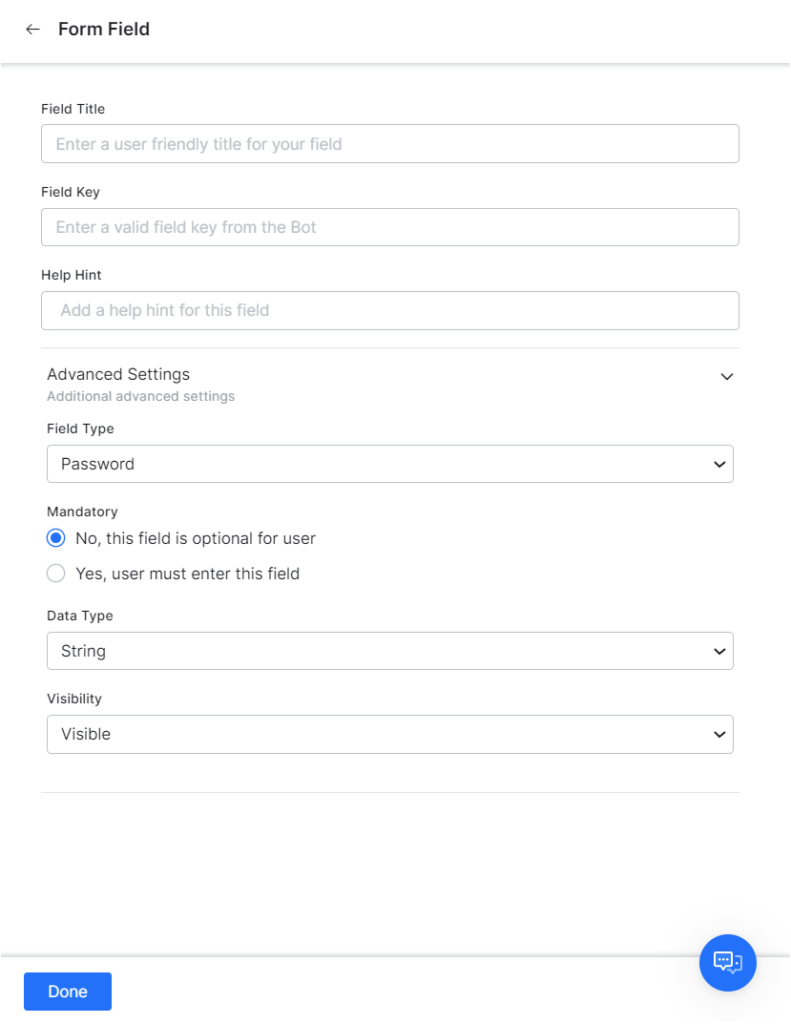The height and width of the screenshot is (1024, 791).
Task: Expand the Data Type dropdown showing String
Action: [390, 651]
